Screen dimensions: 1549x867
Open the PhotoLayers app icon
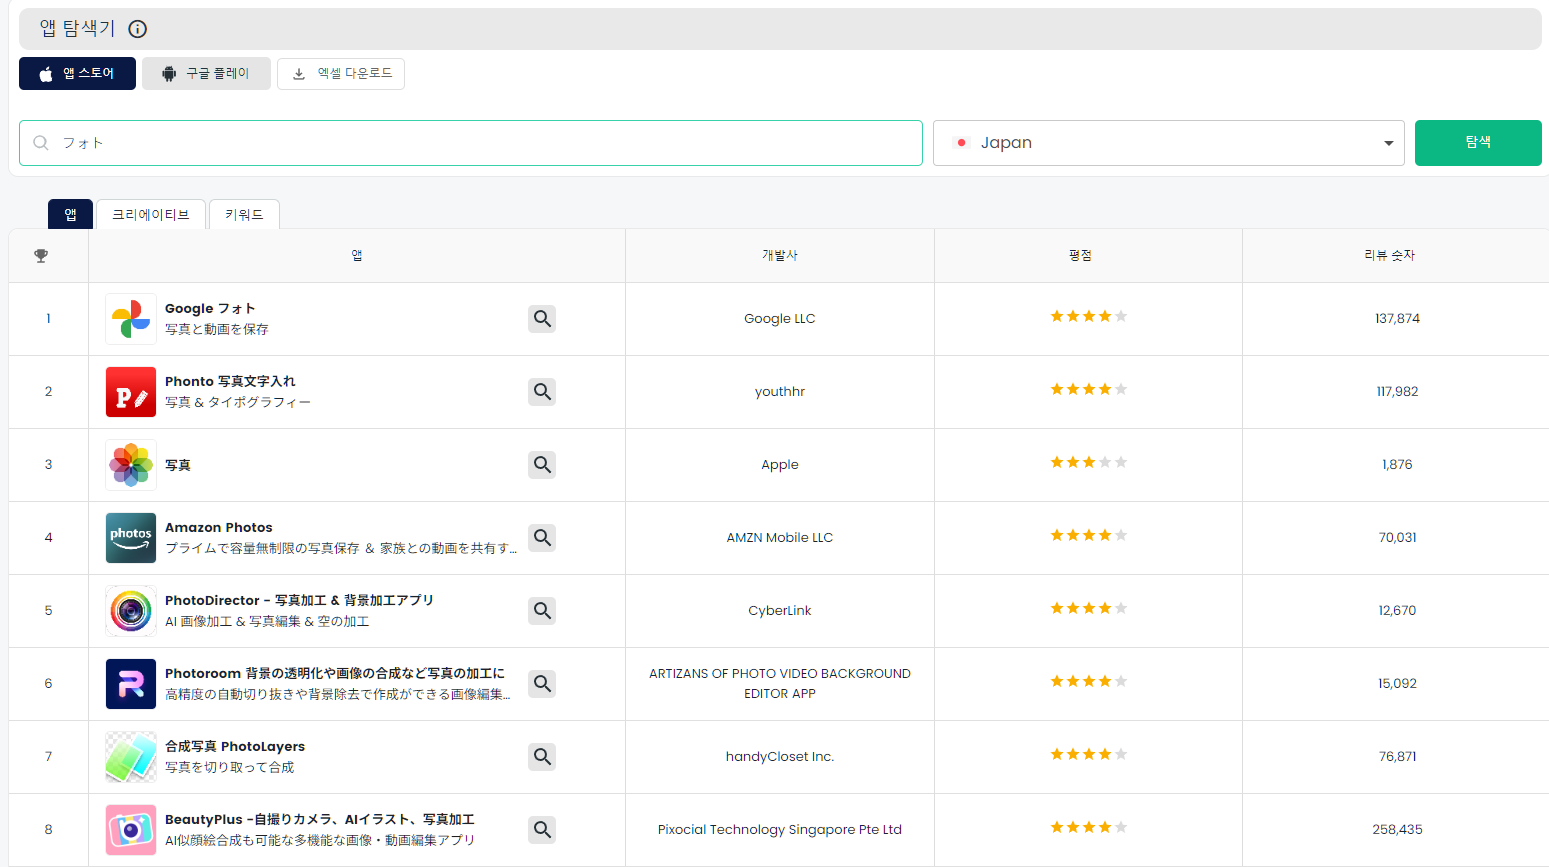pos(131,757)
